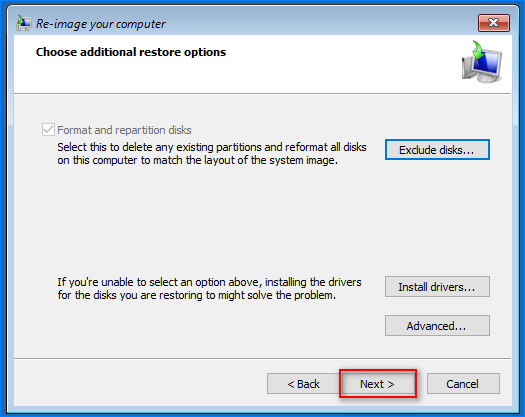This screenshot has width=525, height=417.
Task: Click the Re-image wizard icon in title bar
Action: click(x=23, y=23)
